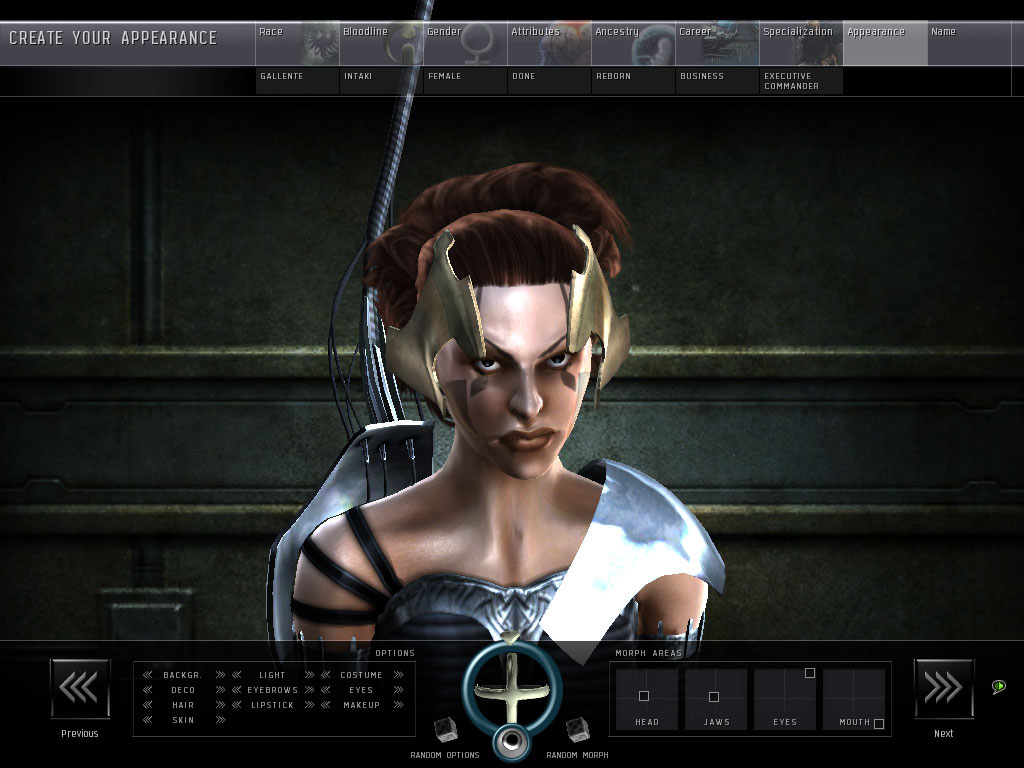The image size is (1024, 768).
Task: Cycle BACKGR. option to previous
Action: (x=148, y=675)
